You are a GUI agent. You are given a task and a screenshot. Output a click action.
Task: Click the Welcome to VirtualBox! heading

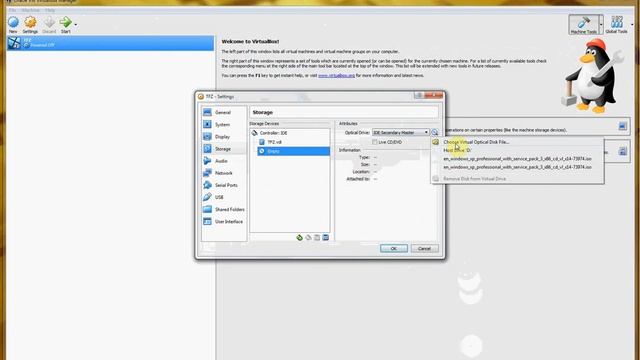pos(250,42)
